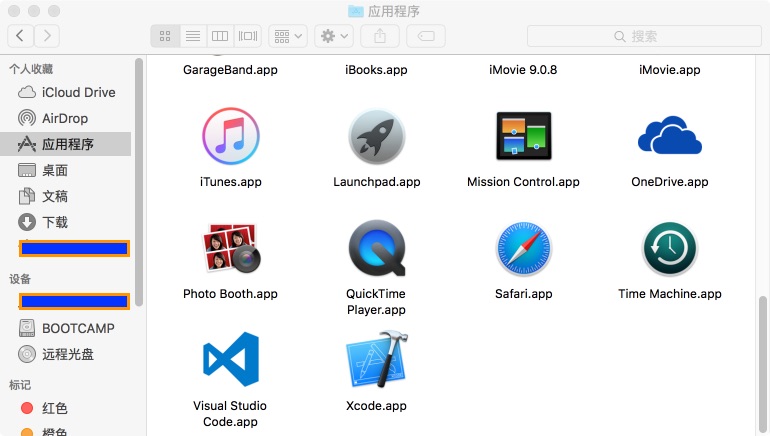
Task: Click the Visual Studio Code.app label
Action: [x=230, y=413]
